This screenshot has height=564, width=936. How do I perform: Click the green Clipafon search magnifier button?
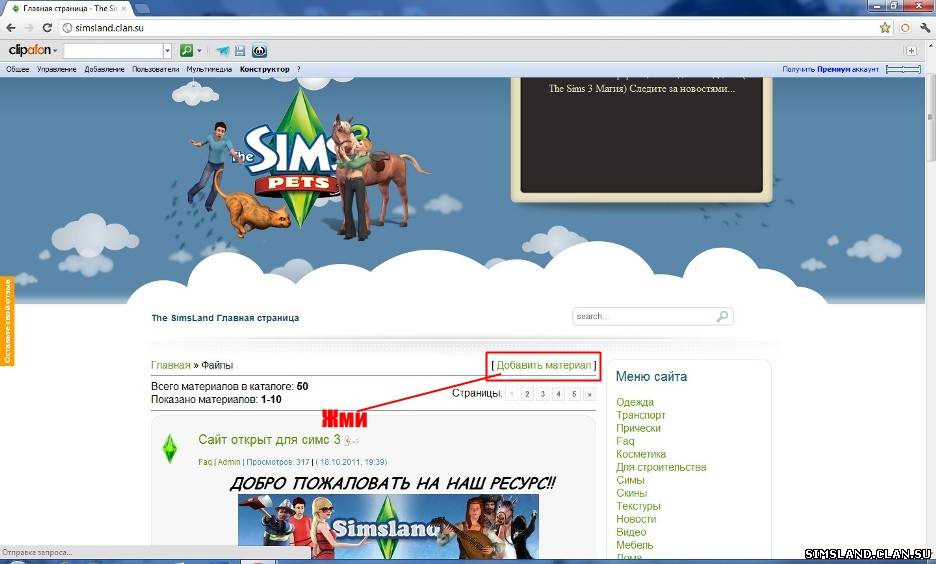(x=186, y=51)
